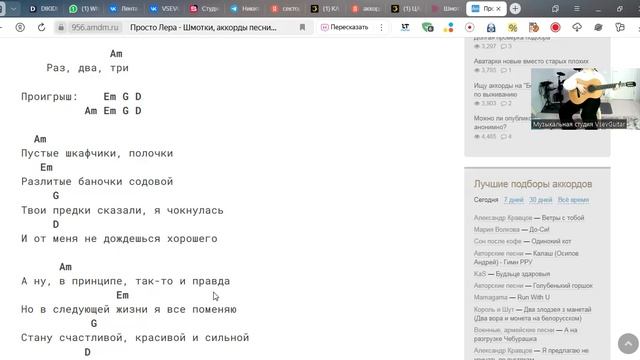Open the tab overview icon near window controls
The width and height of the screenshot is (640, 360).
click(x=556, y=8)
